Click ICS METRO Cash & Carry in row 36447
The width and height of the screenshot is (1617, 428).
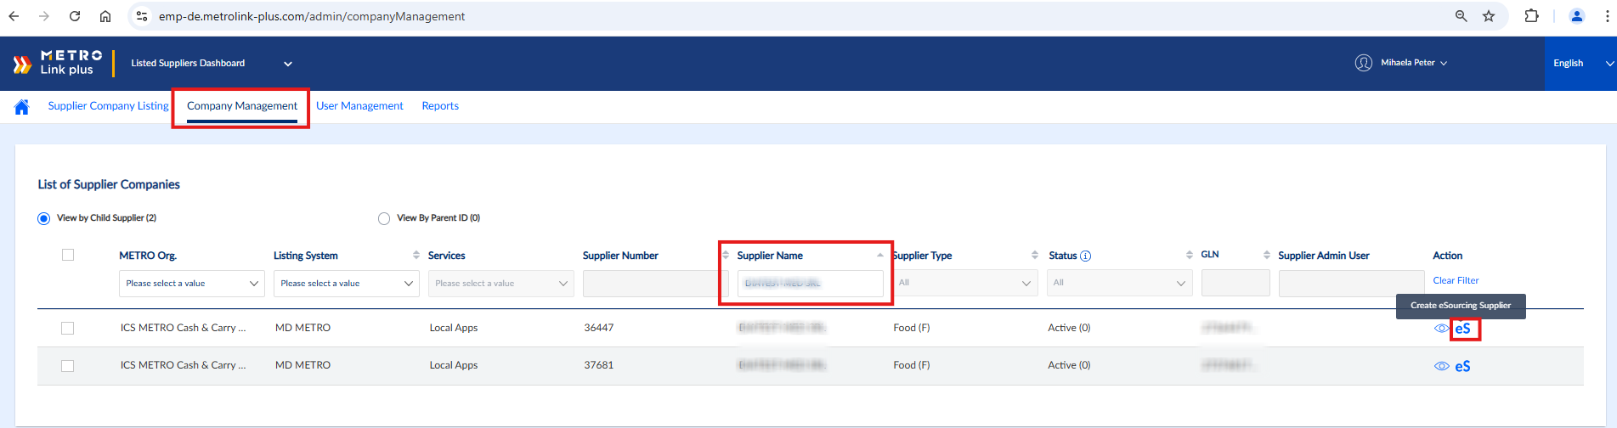coord(183,328)
